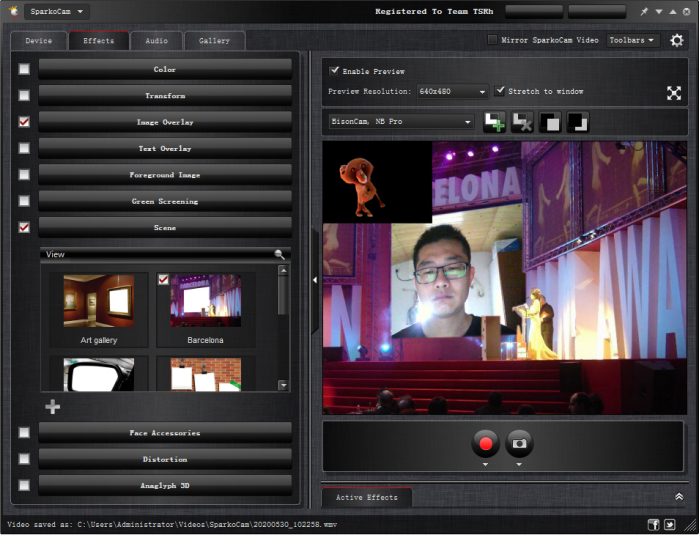Select the Active Effects tab
Screen dimensions: 699x535
366,497
